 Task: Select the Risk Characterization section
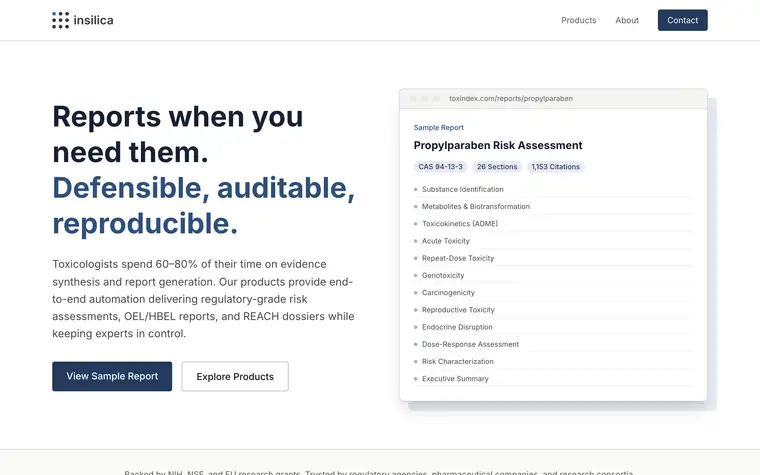[553, 362]
